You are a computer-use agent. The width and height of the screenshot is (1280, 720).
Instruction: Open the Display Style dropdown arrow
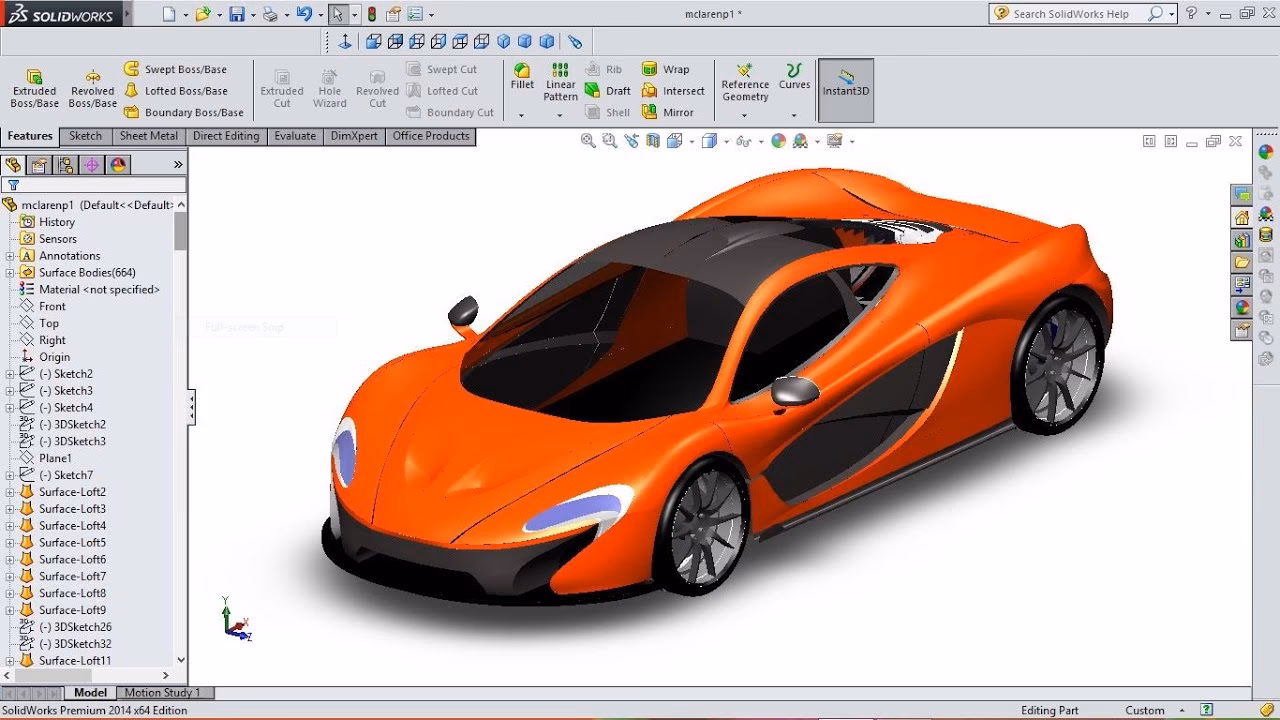click(726, 140)
